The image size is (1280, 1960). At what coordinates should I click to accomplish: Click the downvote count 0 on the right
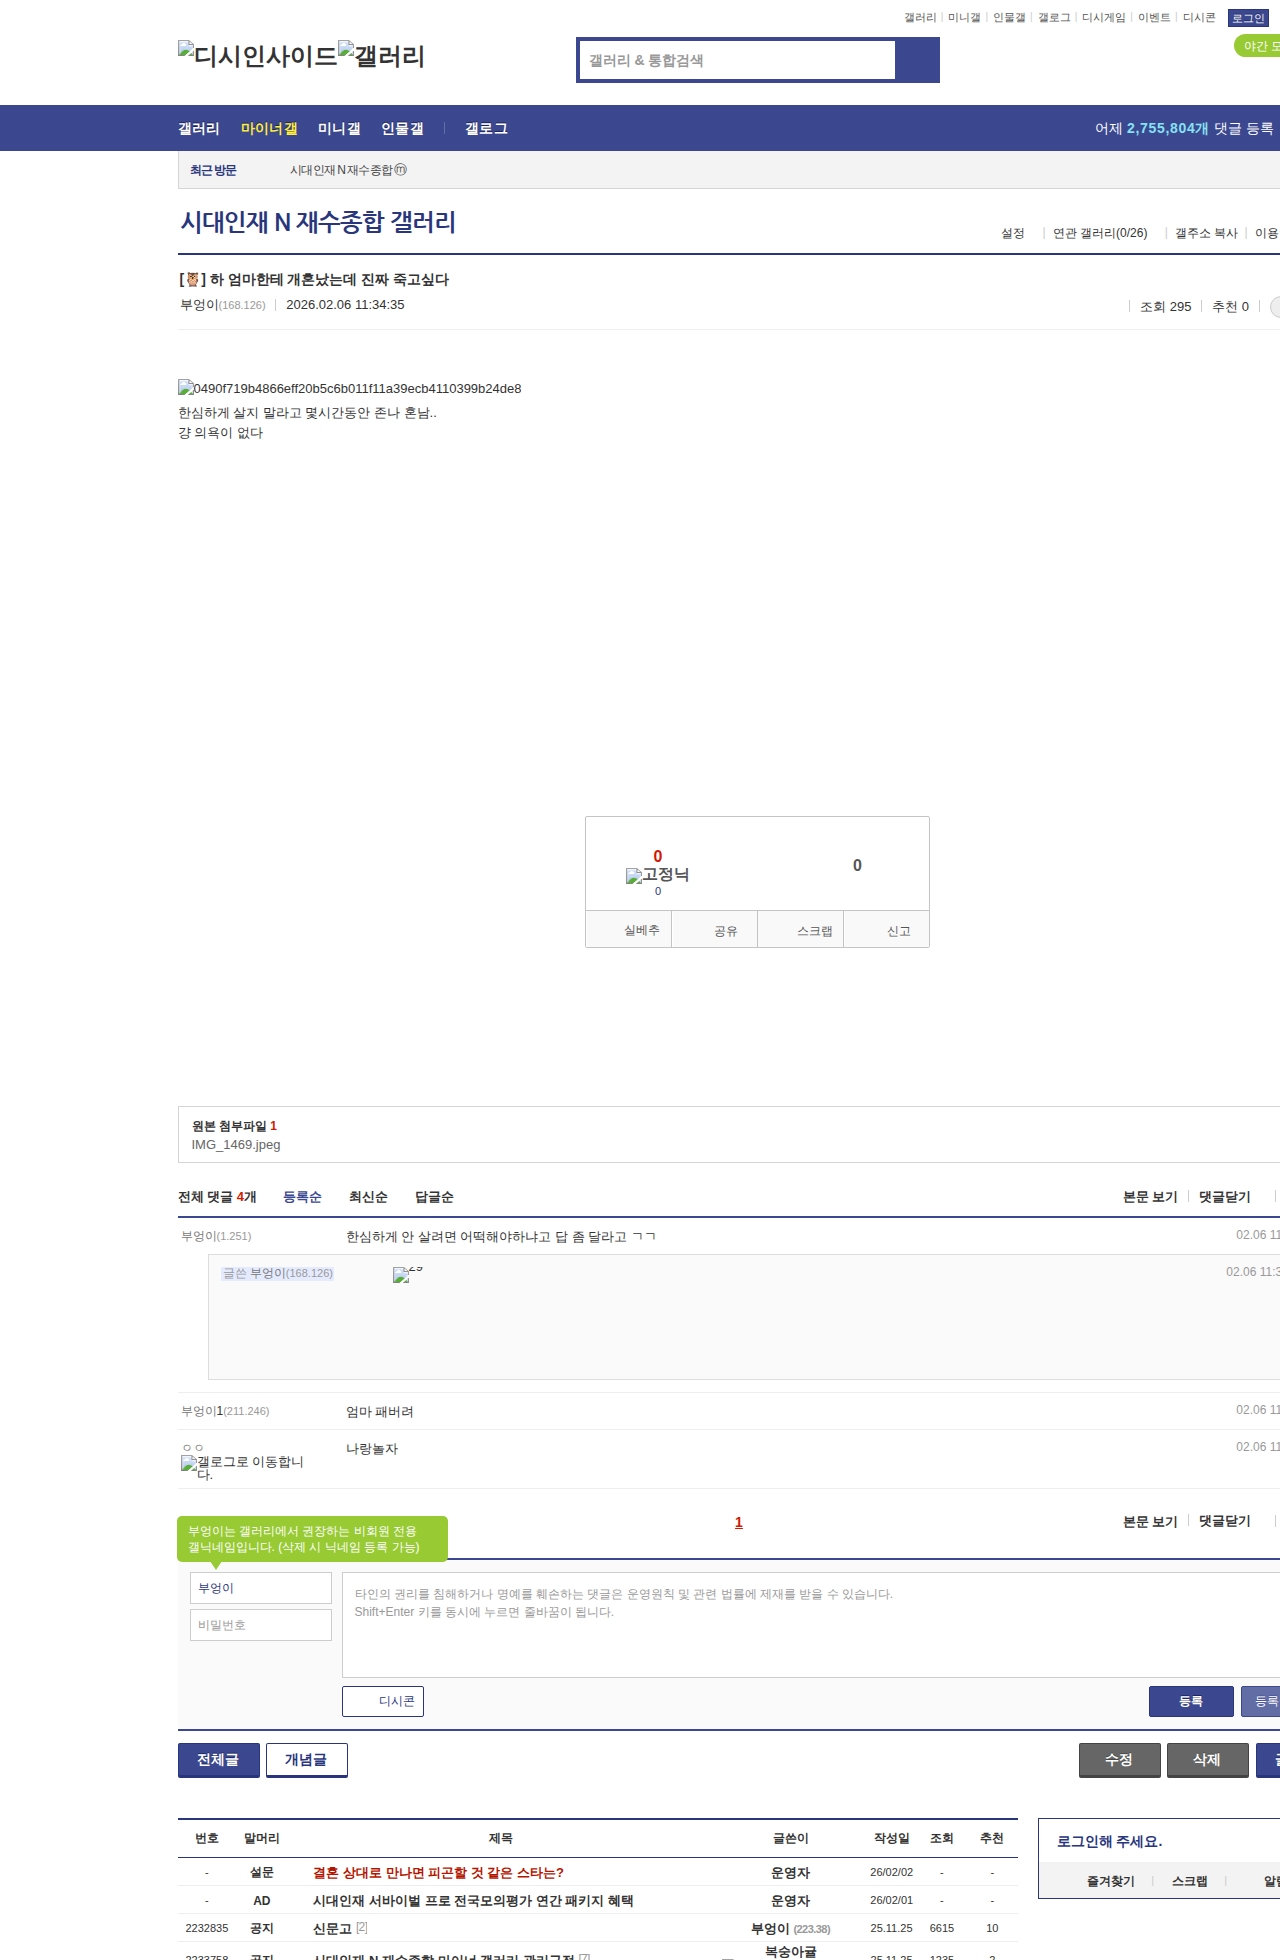[857, 865]
